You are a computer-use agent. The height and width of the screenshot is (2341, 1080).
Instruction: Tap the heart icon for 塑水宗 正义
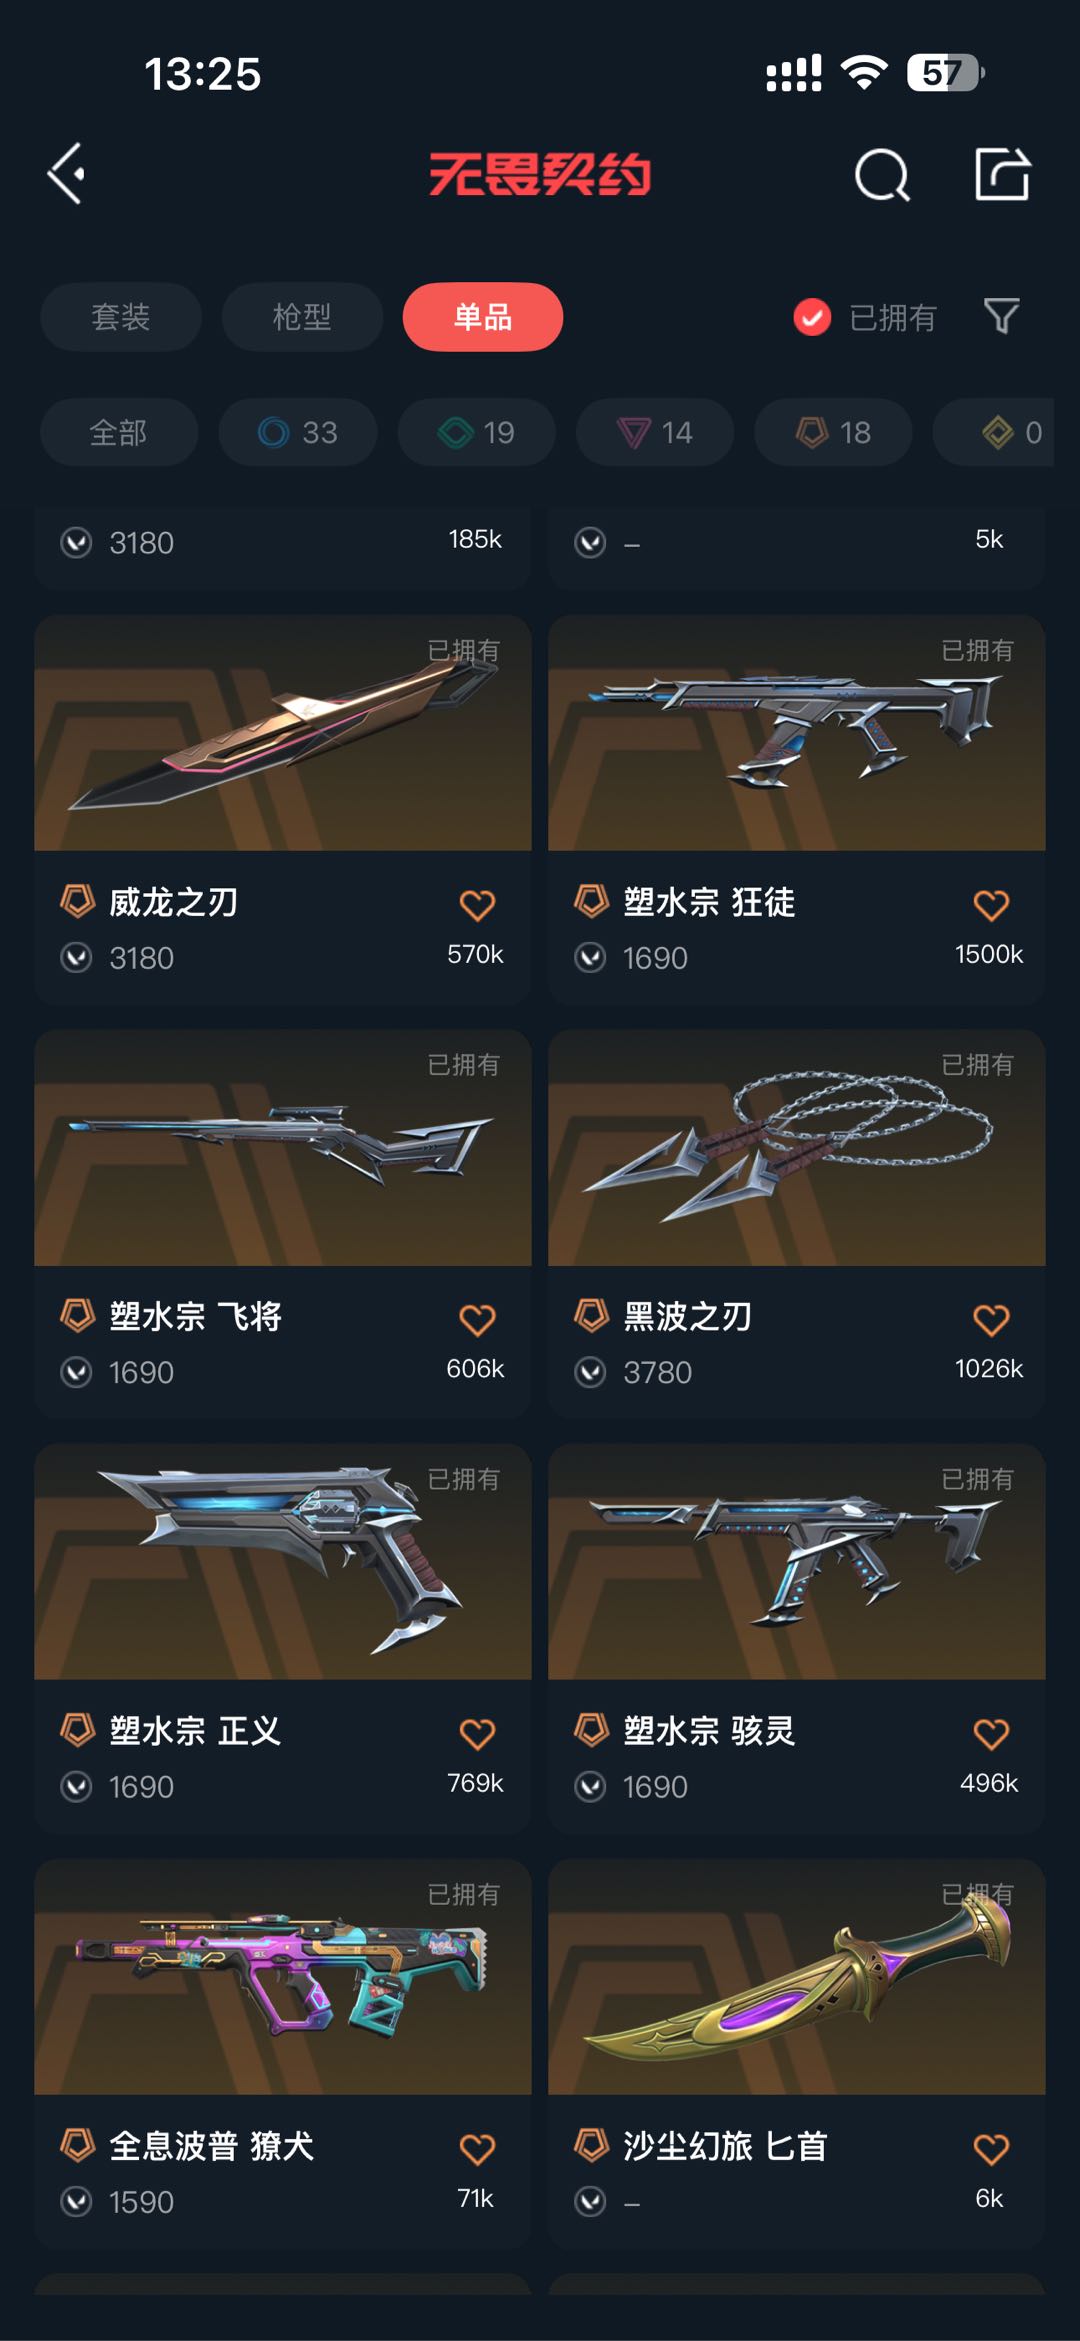(477, 1734)
